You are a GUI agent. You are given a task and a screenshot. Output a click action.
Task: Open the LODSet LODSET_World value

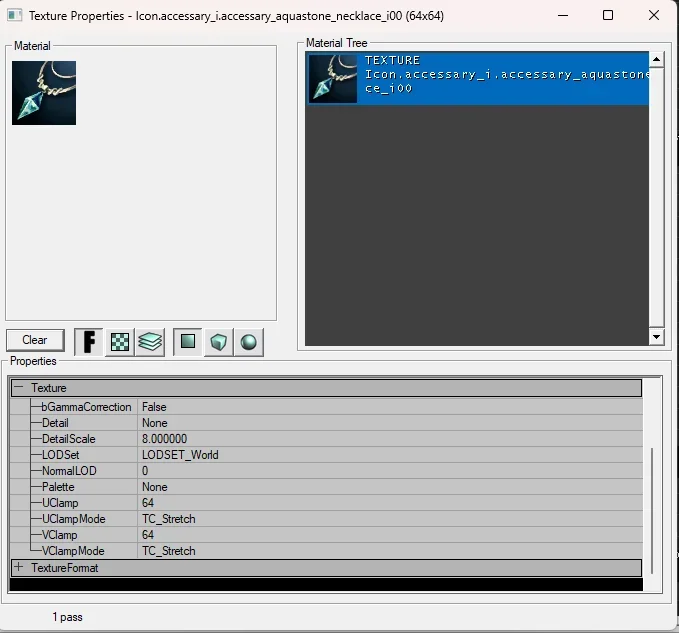[x=390, y=455]
